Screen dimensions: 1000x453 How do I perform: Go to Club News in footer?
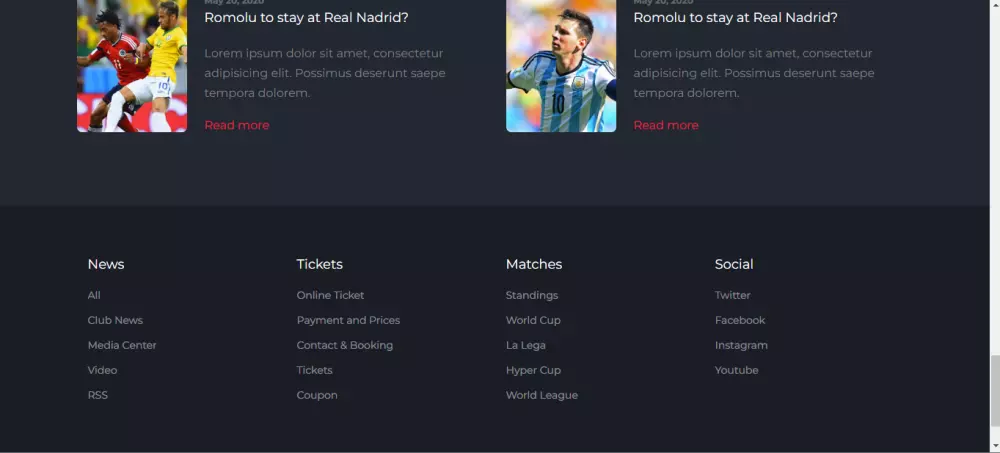(115, 320)
